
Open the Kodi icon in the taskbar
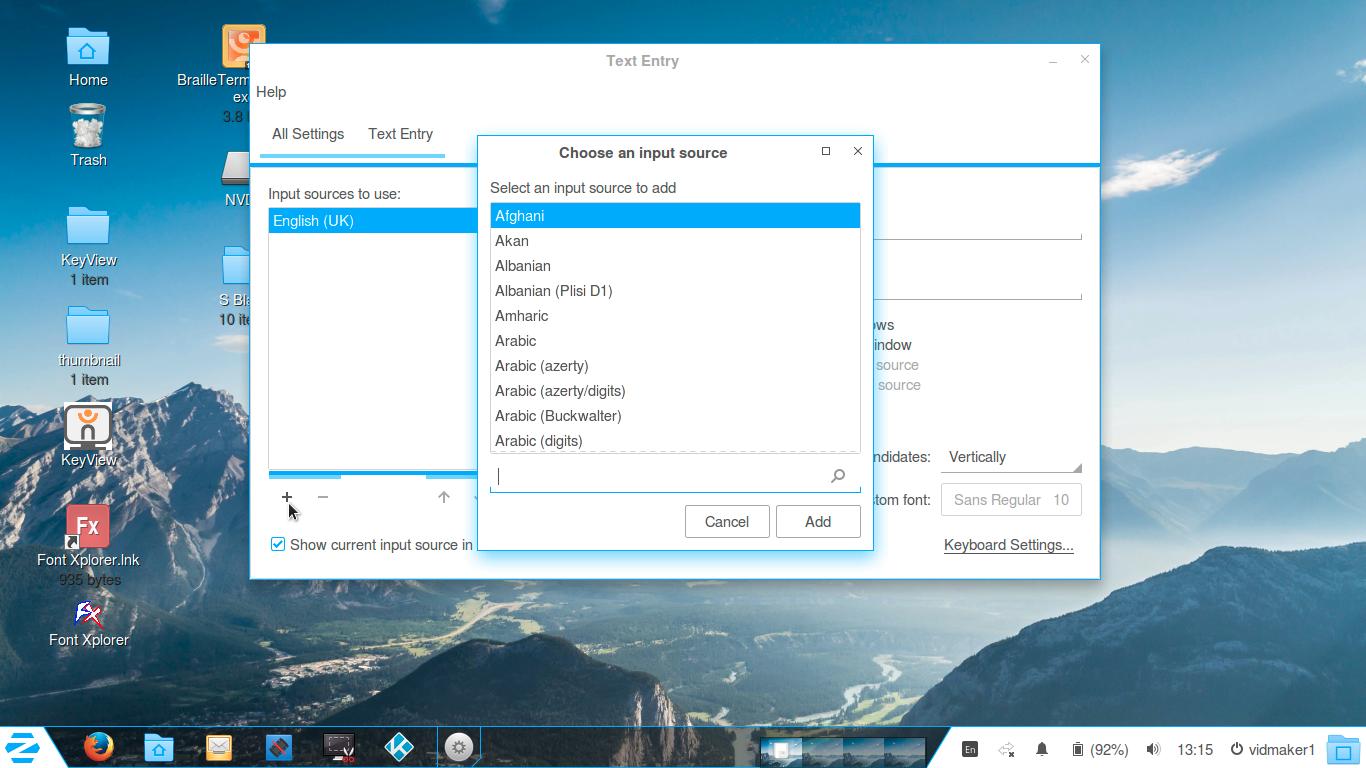(399, 747)
